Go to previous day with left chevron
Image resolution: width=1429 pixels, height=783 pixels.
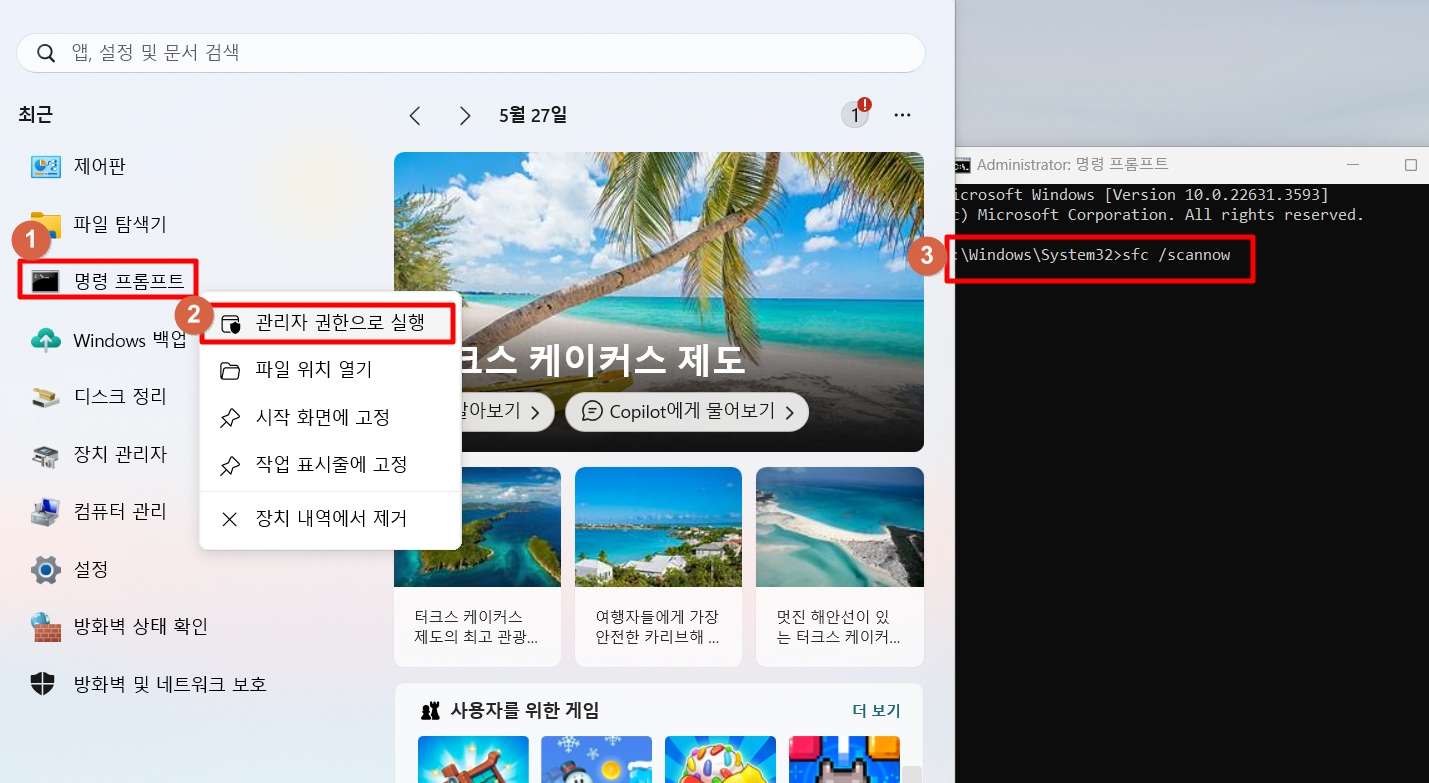click(415, 116)
